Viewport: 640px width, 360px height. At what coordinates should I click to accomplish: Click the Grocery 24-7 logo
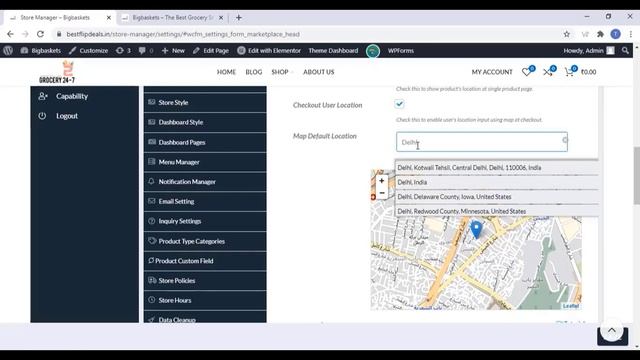(x=57, y=72)
